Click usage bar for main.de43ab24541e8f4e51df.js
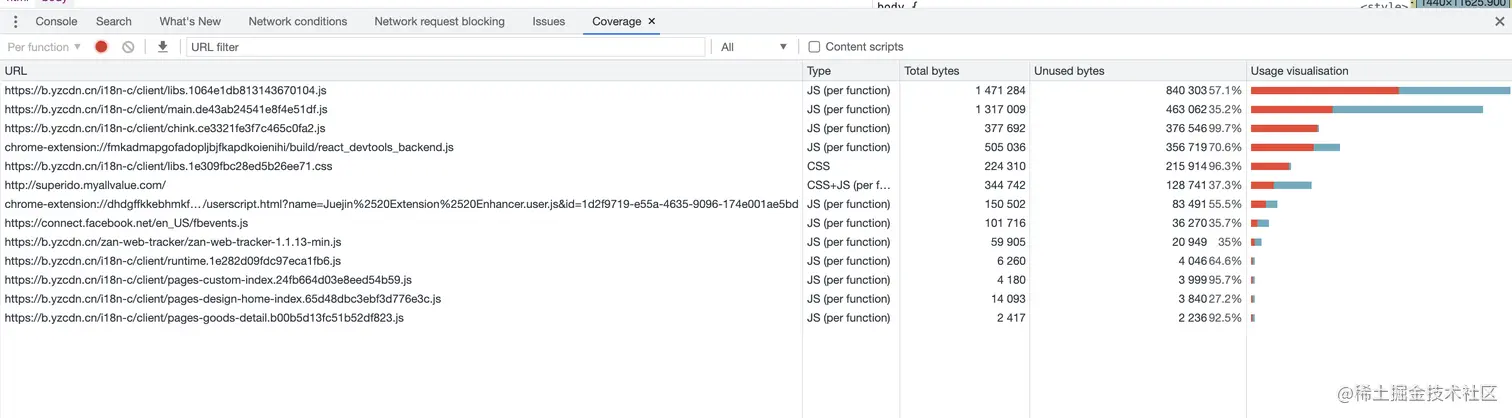 1367,109
